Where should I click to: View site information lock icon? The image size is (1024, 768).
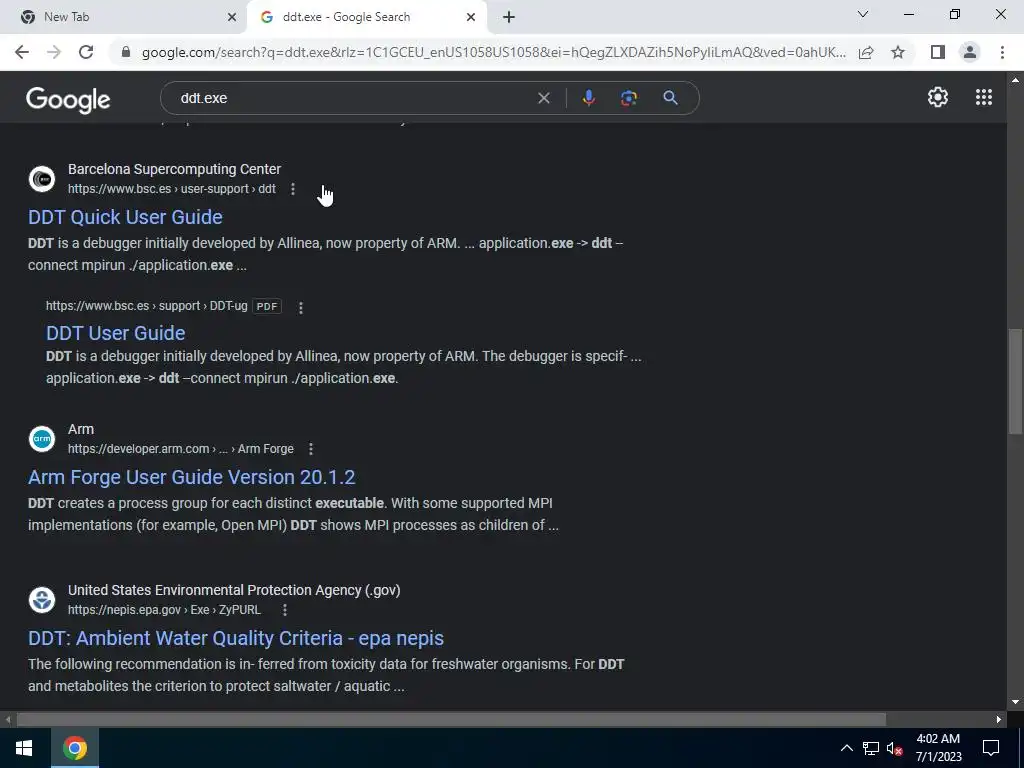[126, 52]
